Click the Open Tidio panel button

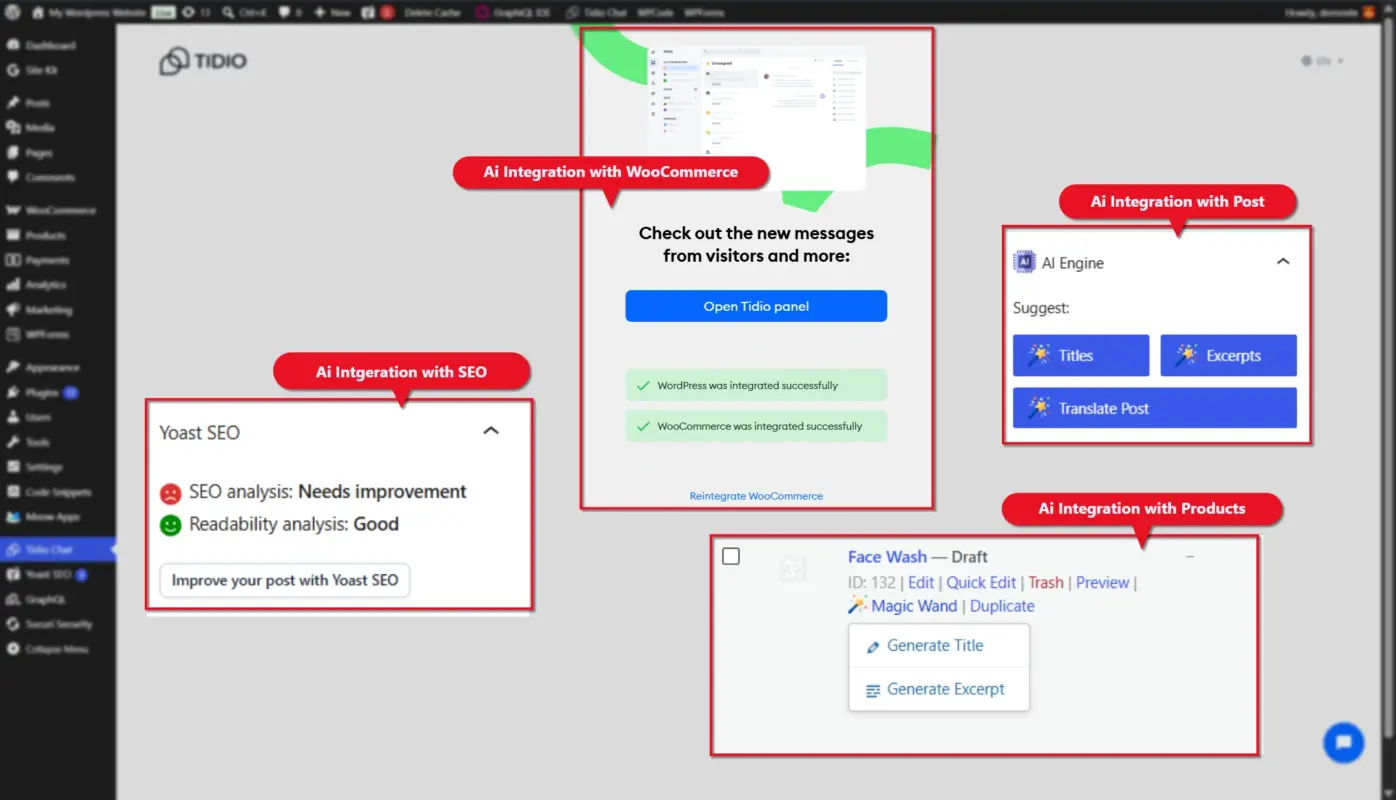click(x=756, y=306)
